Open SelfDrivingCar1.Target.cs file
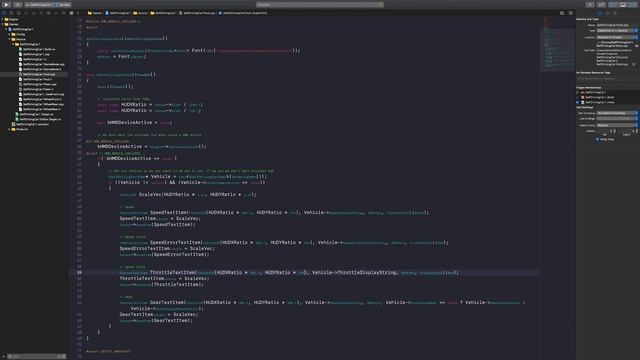 pyautogui.click(x=34, y=114)
